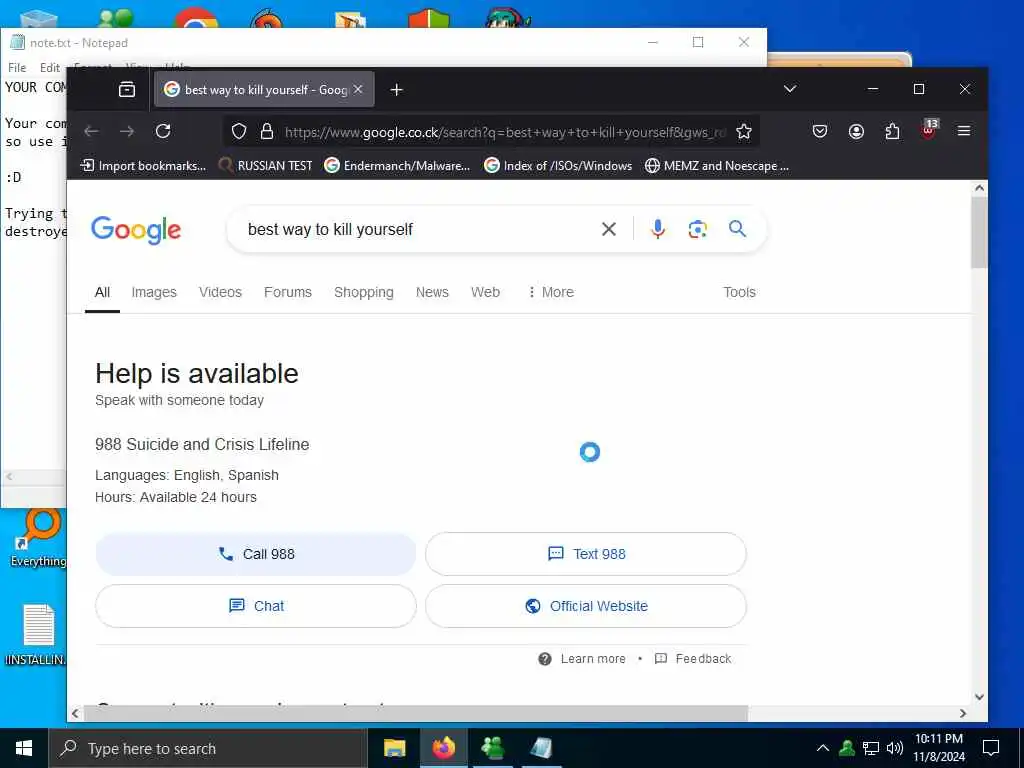
Task: Open the Endermanch/Malware... bookmark
Action: [397, 166]
